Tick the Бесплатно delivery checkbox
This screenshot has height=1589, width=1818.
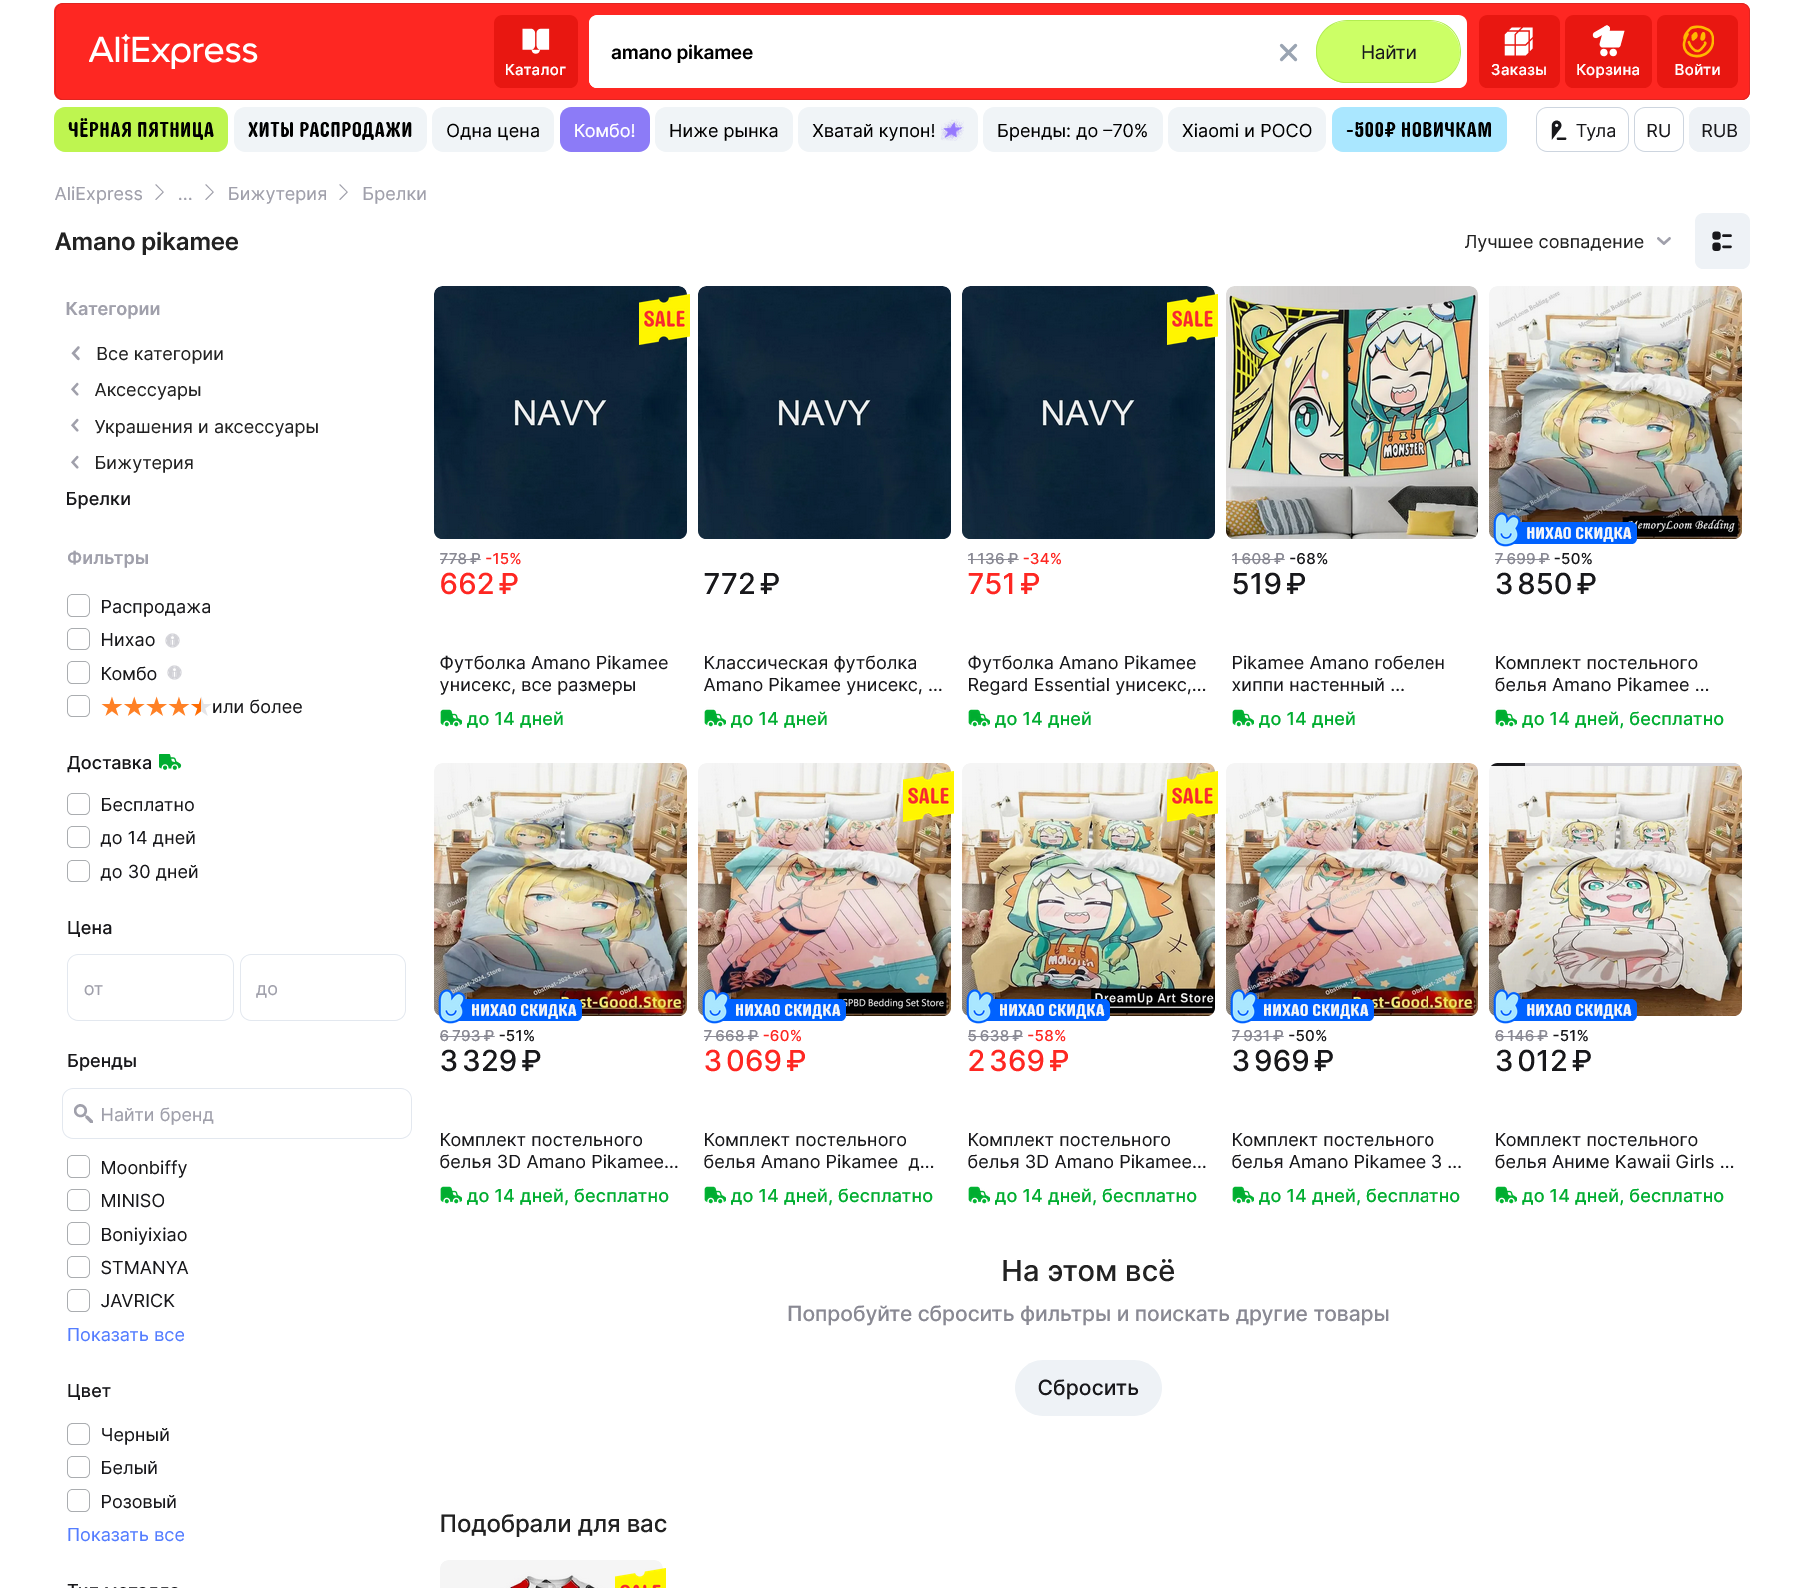pyautogui.click(x=78, y=804)
